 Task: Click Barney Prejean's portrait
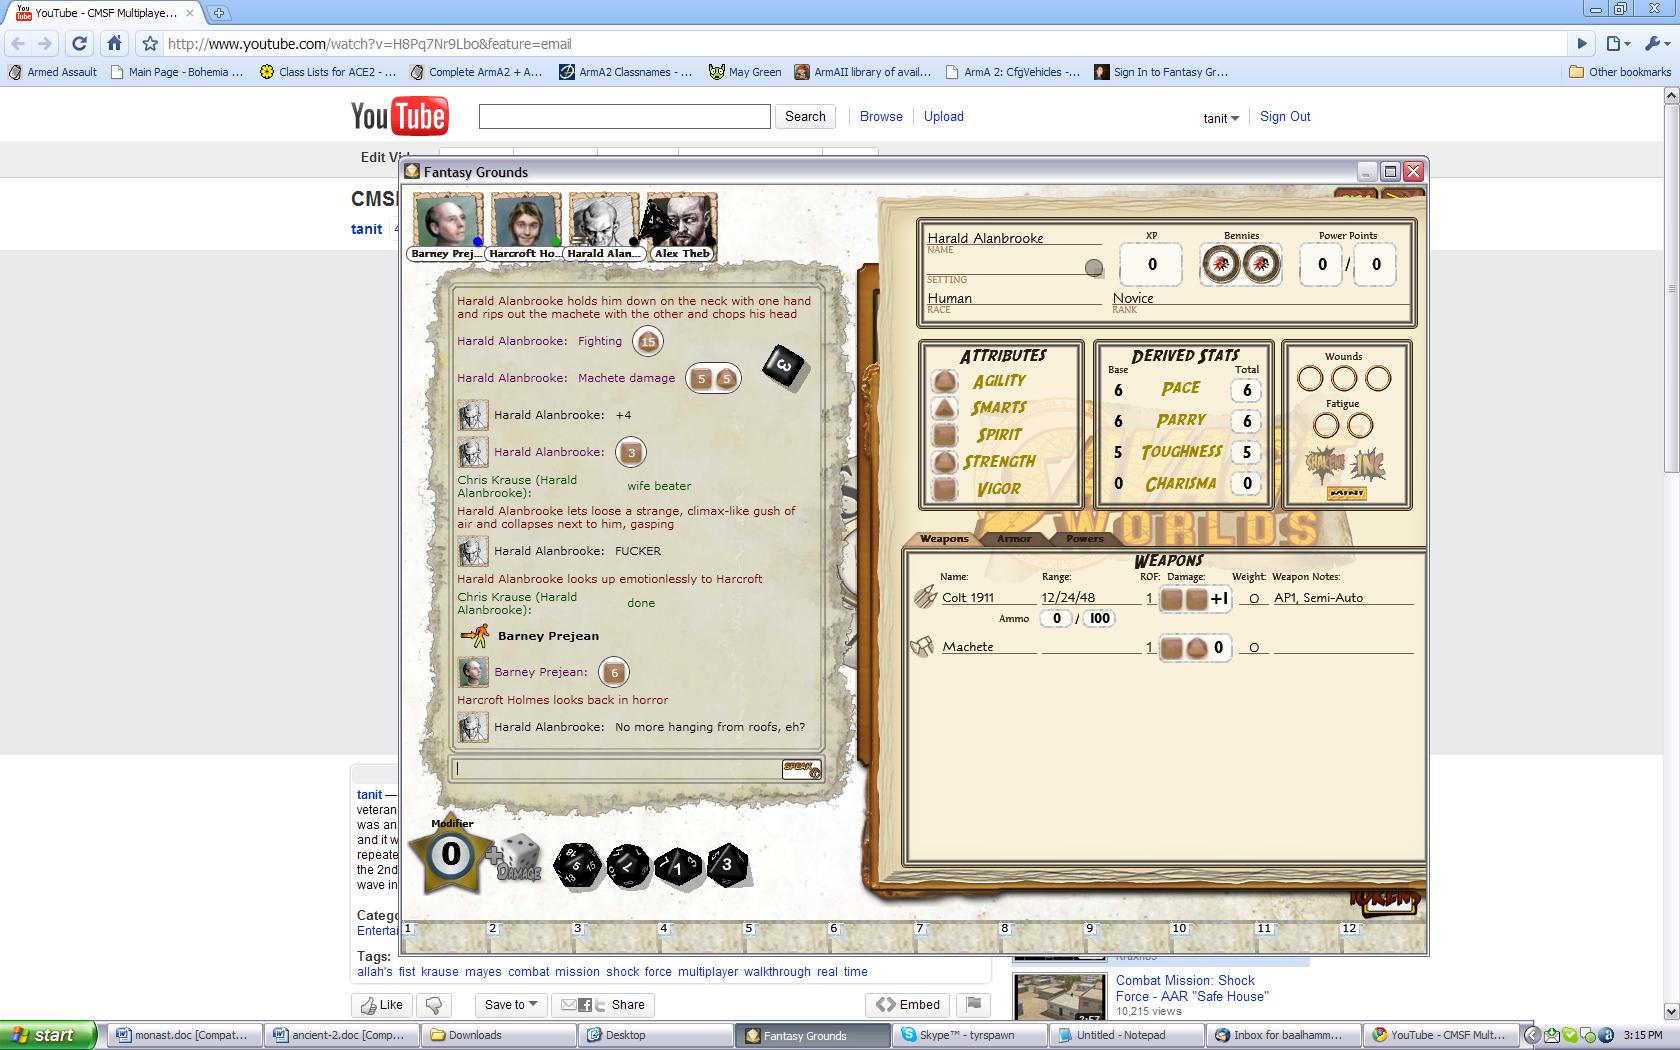coord(448,221)
